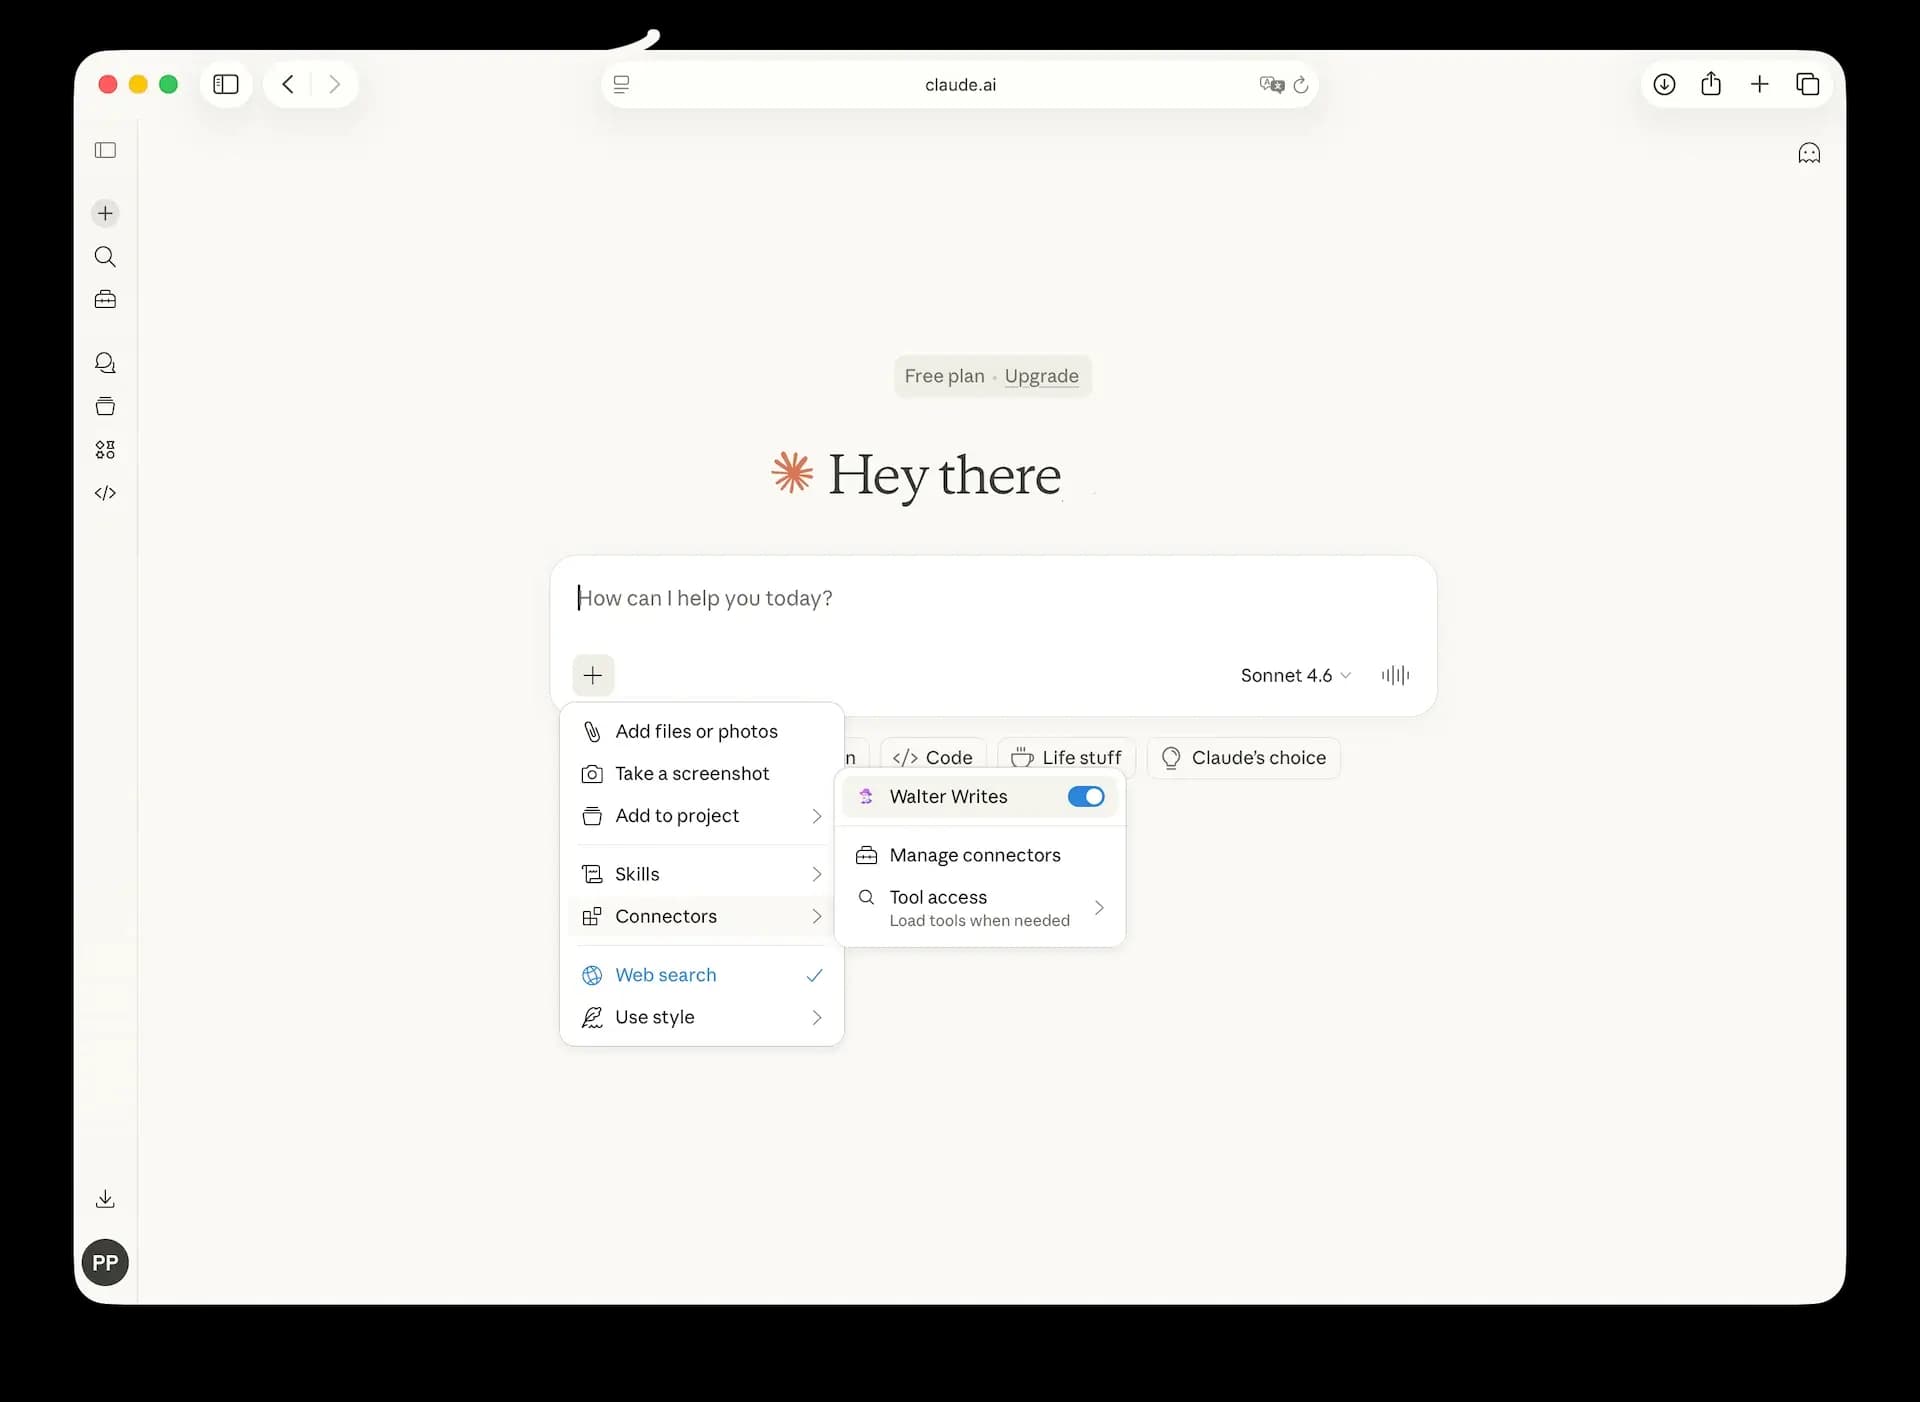Focus the 'How can I help you today?' field

click(x=993, y=598)
